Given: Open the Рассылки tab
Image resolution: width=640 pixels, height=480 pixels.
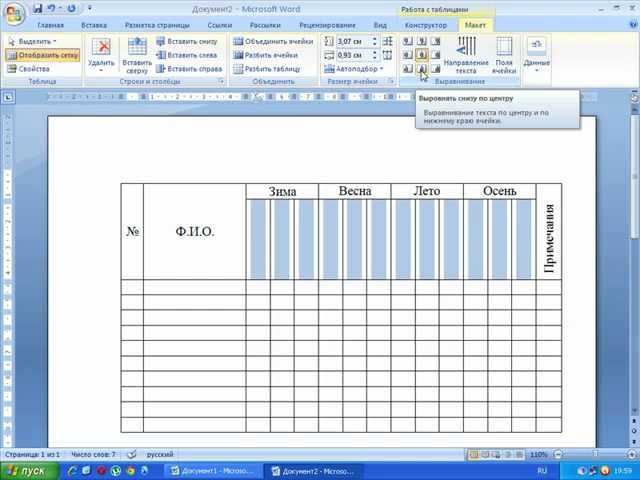Looking at the screenshot, I should pyautogui.click(x=265, y=25).
